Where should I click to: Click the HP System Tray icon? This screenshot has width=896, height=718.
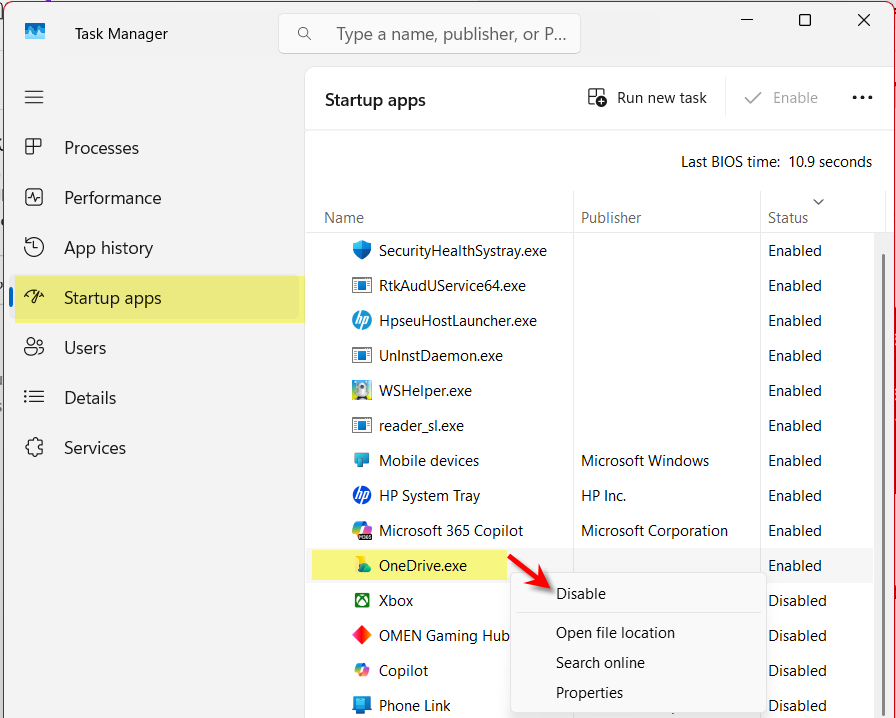click(x=362, y=496)
